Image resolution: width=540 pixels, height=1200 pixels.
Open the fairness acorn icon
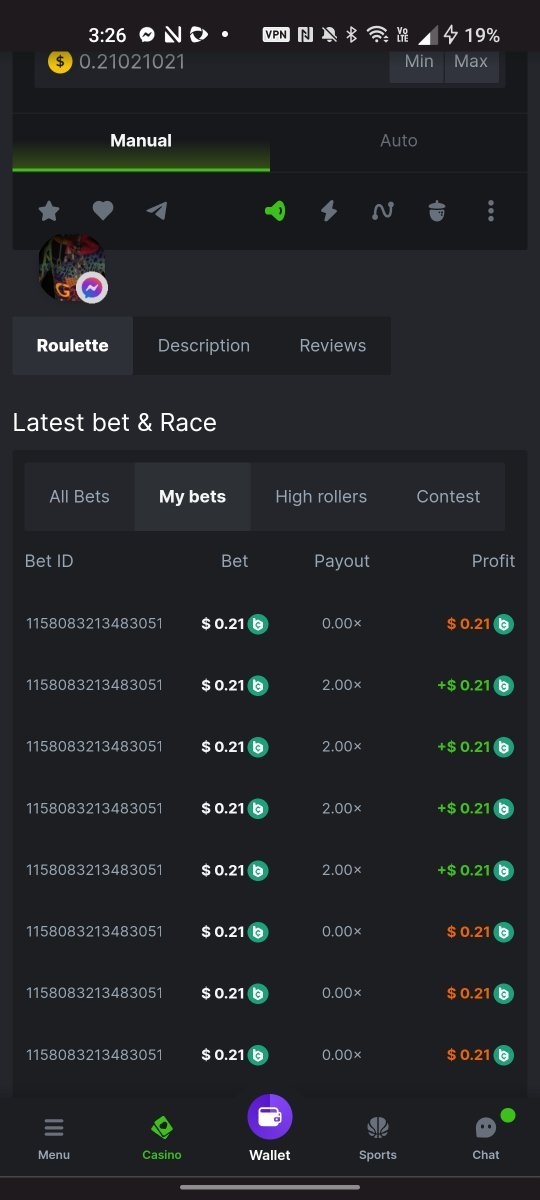[x=437, y=211]
